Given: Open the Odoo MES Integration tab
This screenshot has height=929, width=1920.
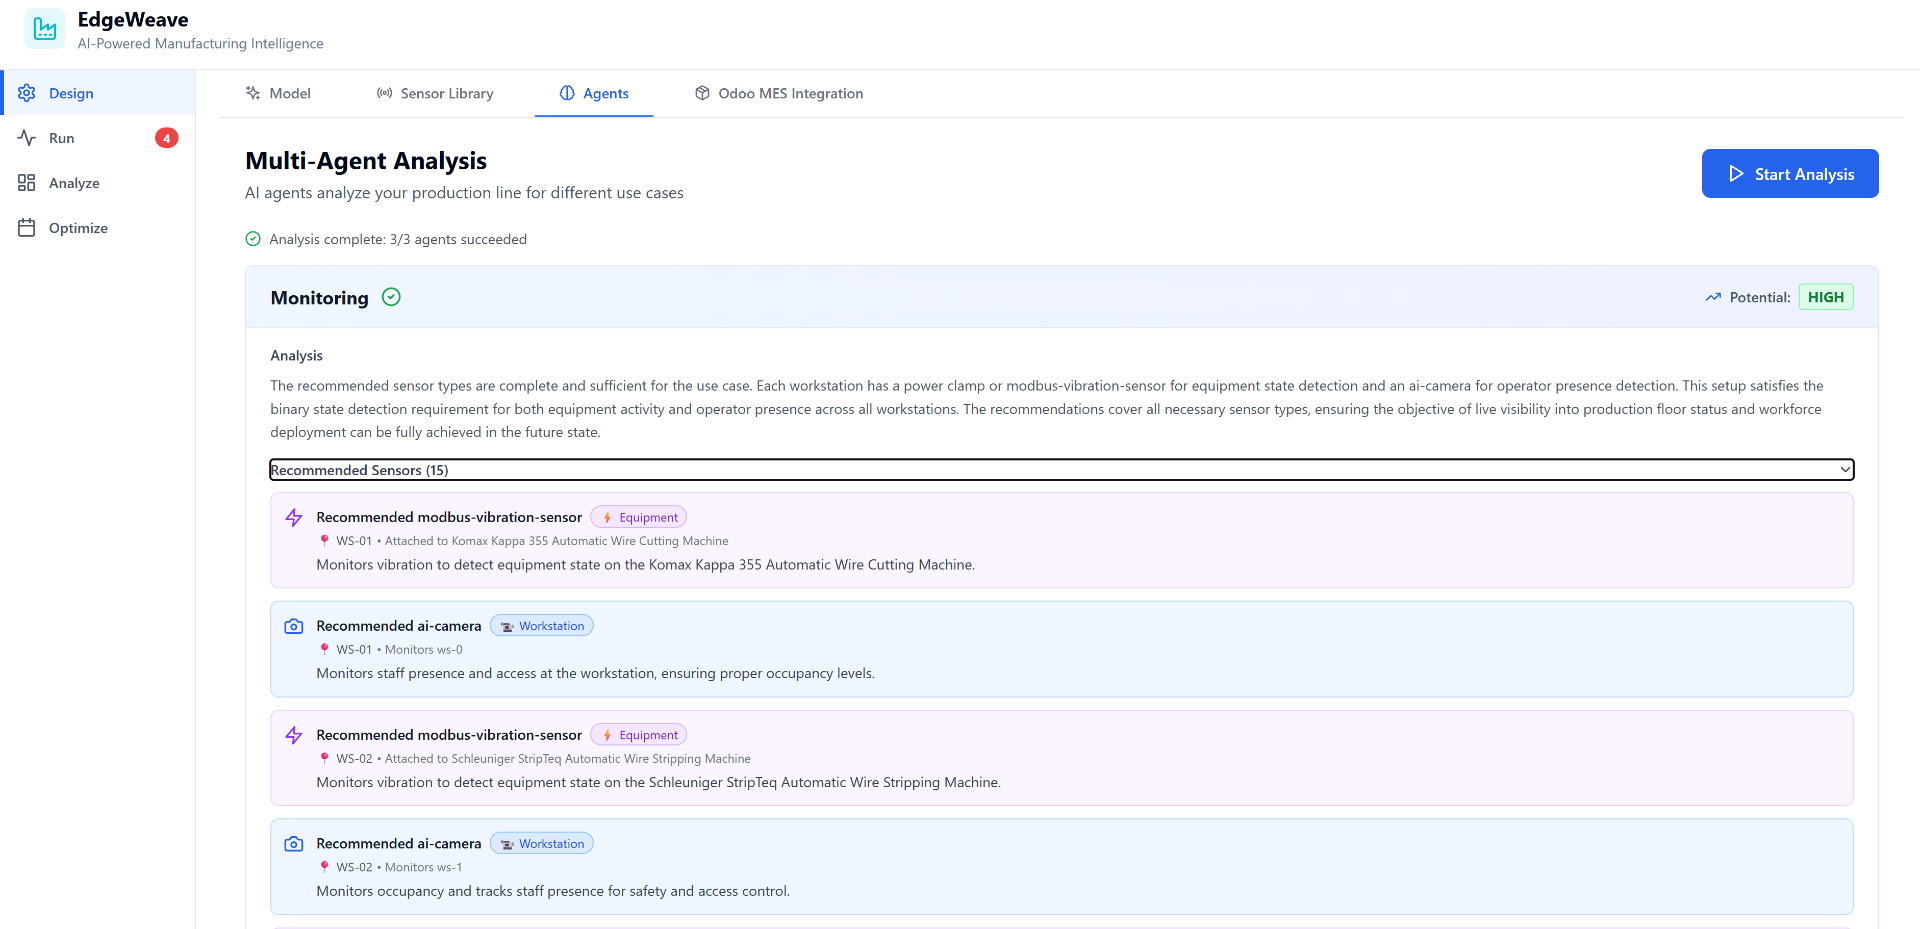Looking at the screenshot, I should point(779,93).
